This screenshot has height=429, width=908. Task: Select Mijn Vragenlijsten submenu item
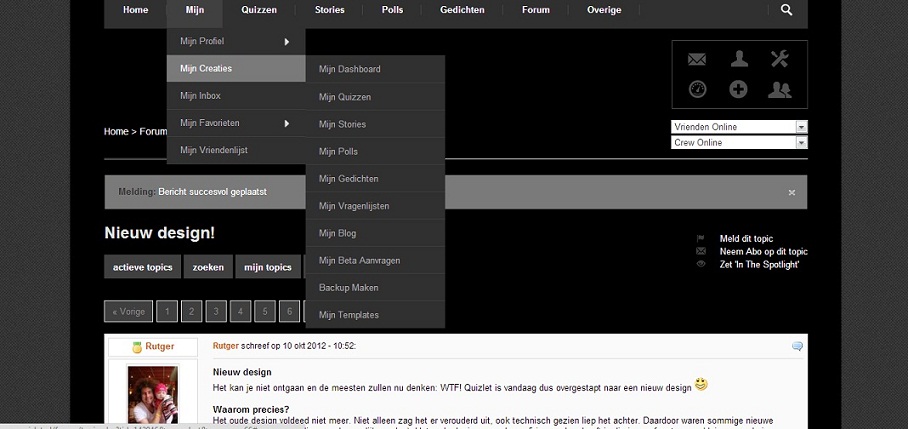pos(375,206)
